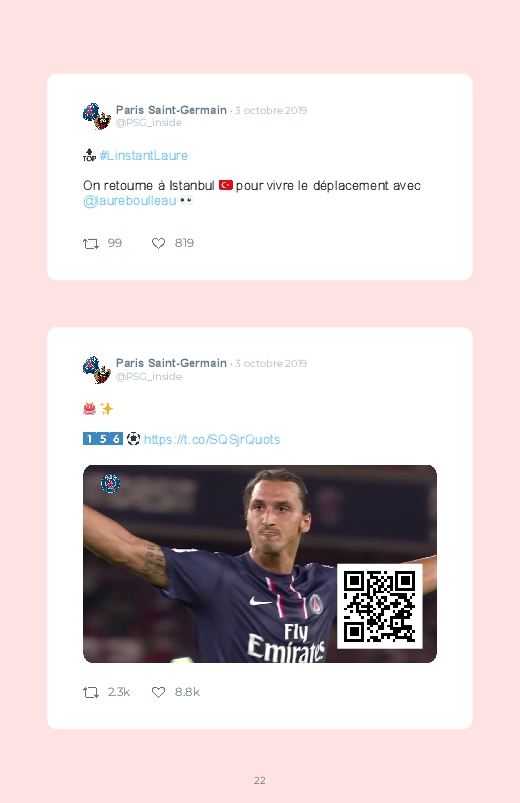
Task: Click Paris Saint-Germain name on first tweet
Action: pos(171,110)
